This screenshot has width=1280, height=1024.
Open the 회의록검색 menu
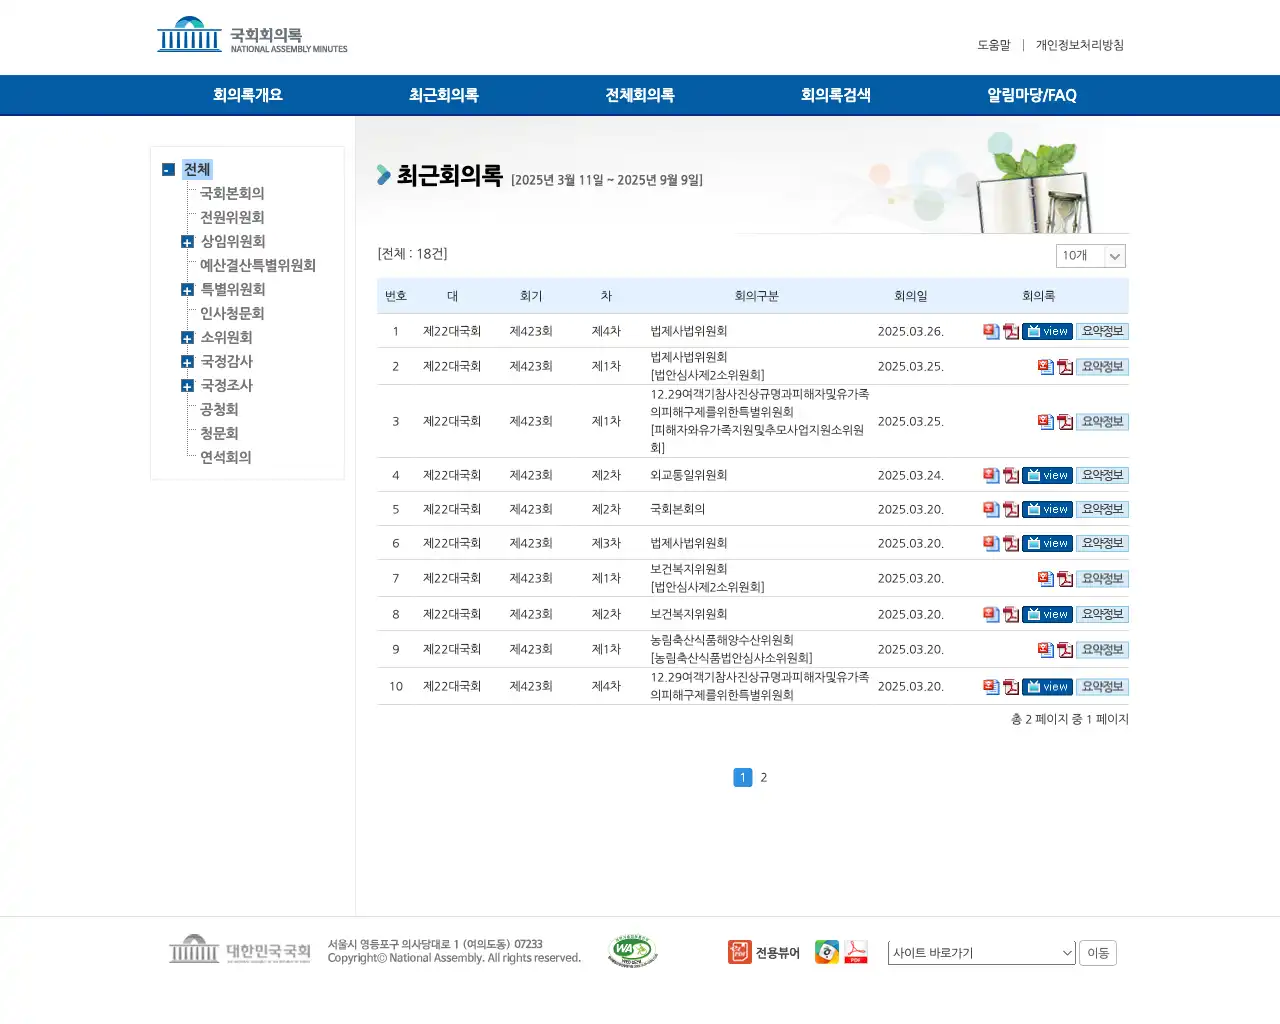point(836,95)
